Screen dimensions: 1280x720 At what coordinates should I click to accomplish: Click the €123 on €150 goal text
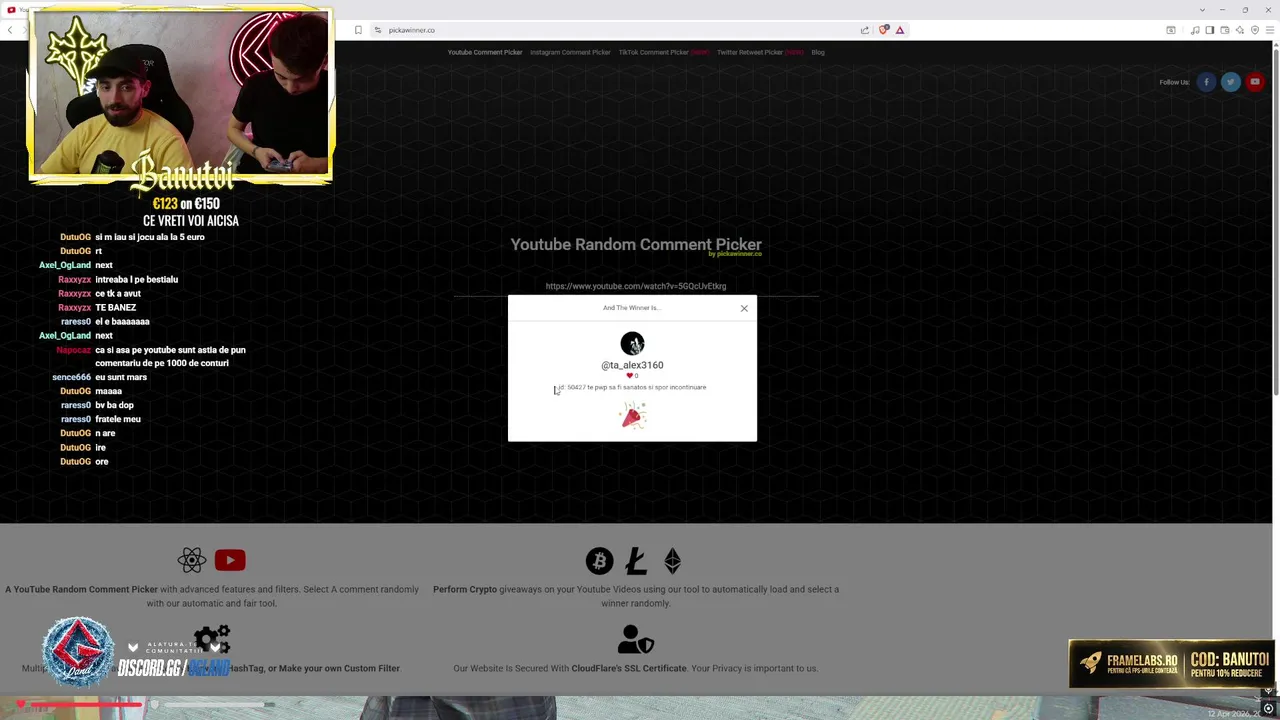point(186,203)
